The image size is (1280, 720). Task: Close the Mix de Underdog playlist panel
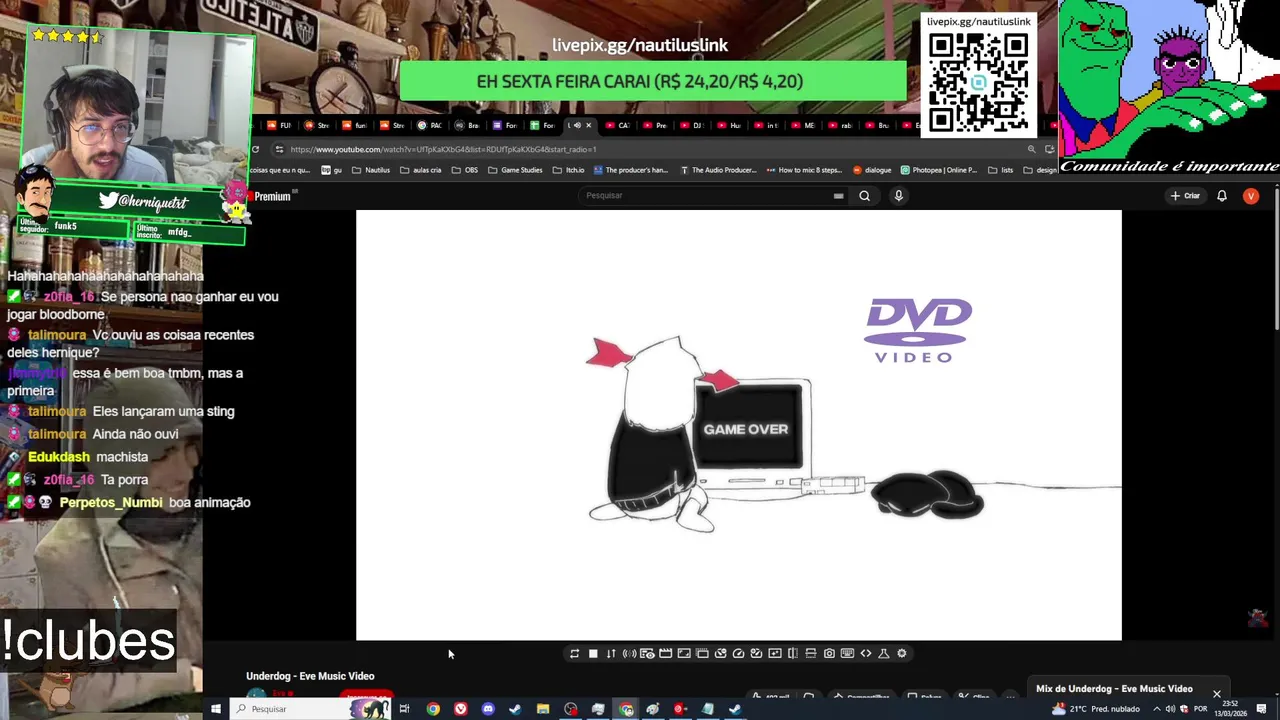pyautogui.click(x=1216, y=693)
